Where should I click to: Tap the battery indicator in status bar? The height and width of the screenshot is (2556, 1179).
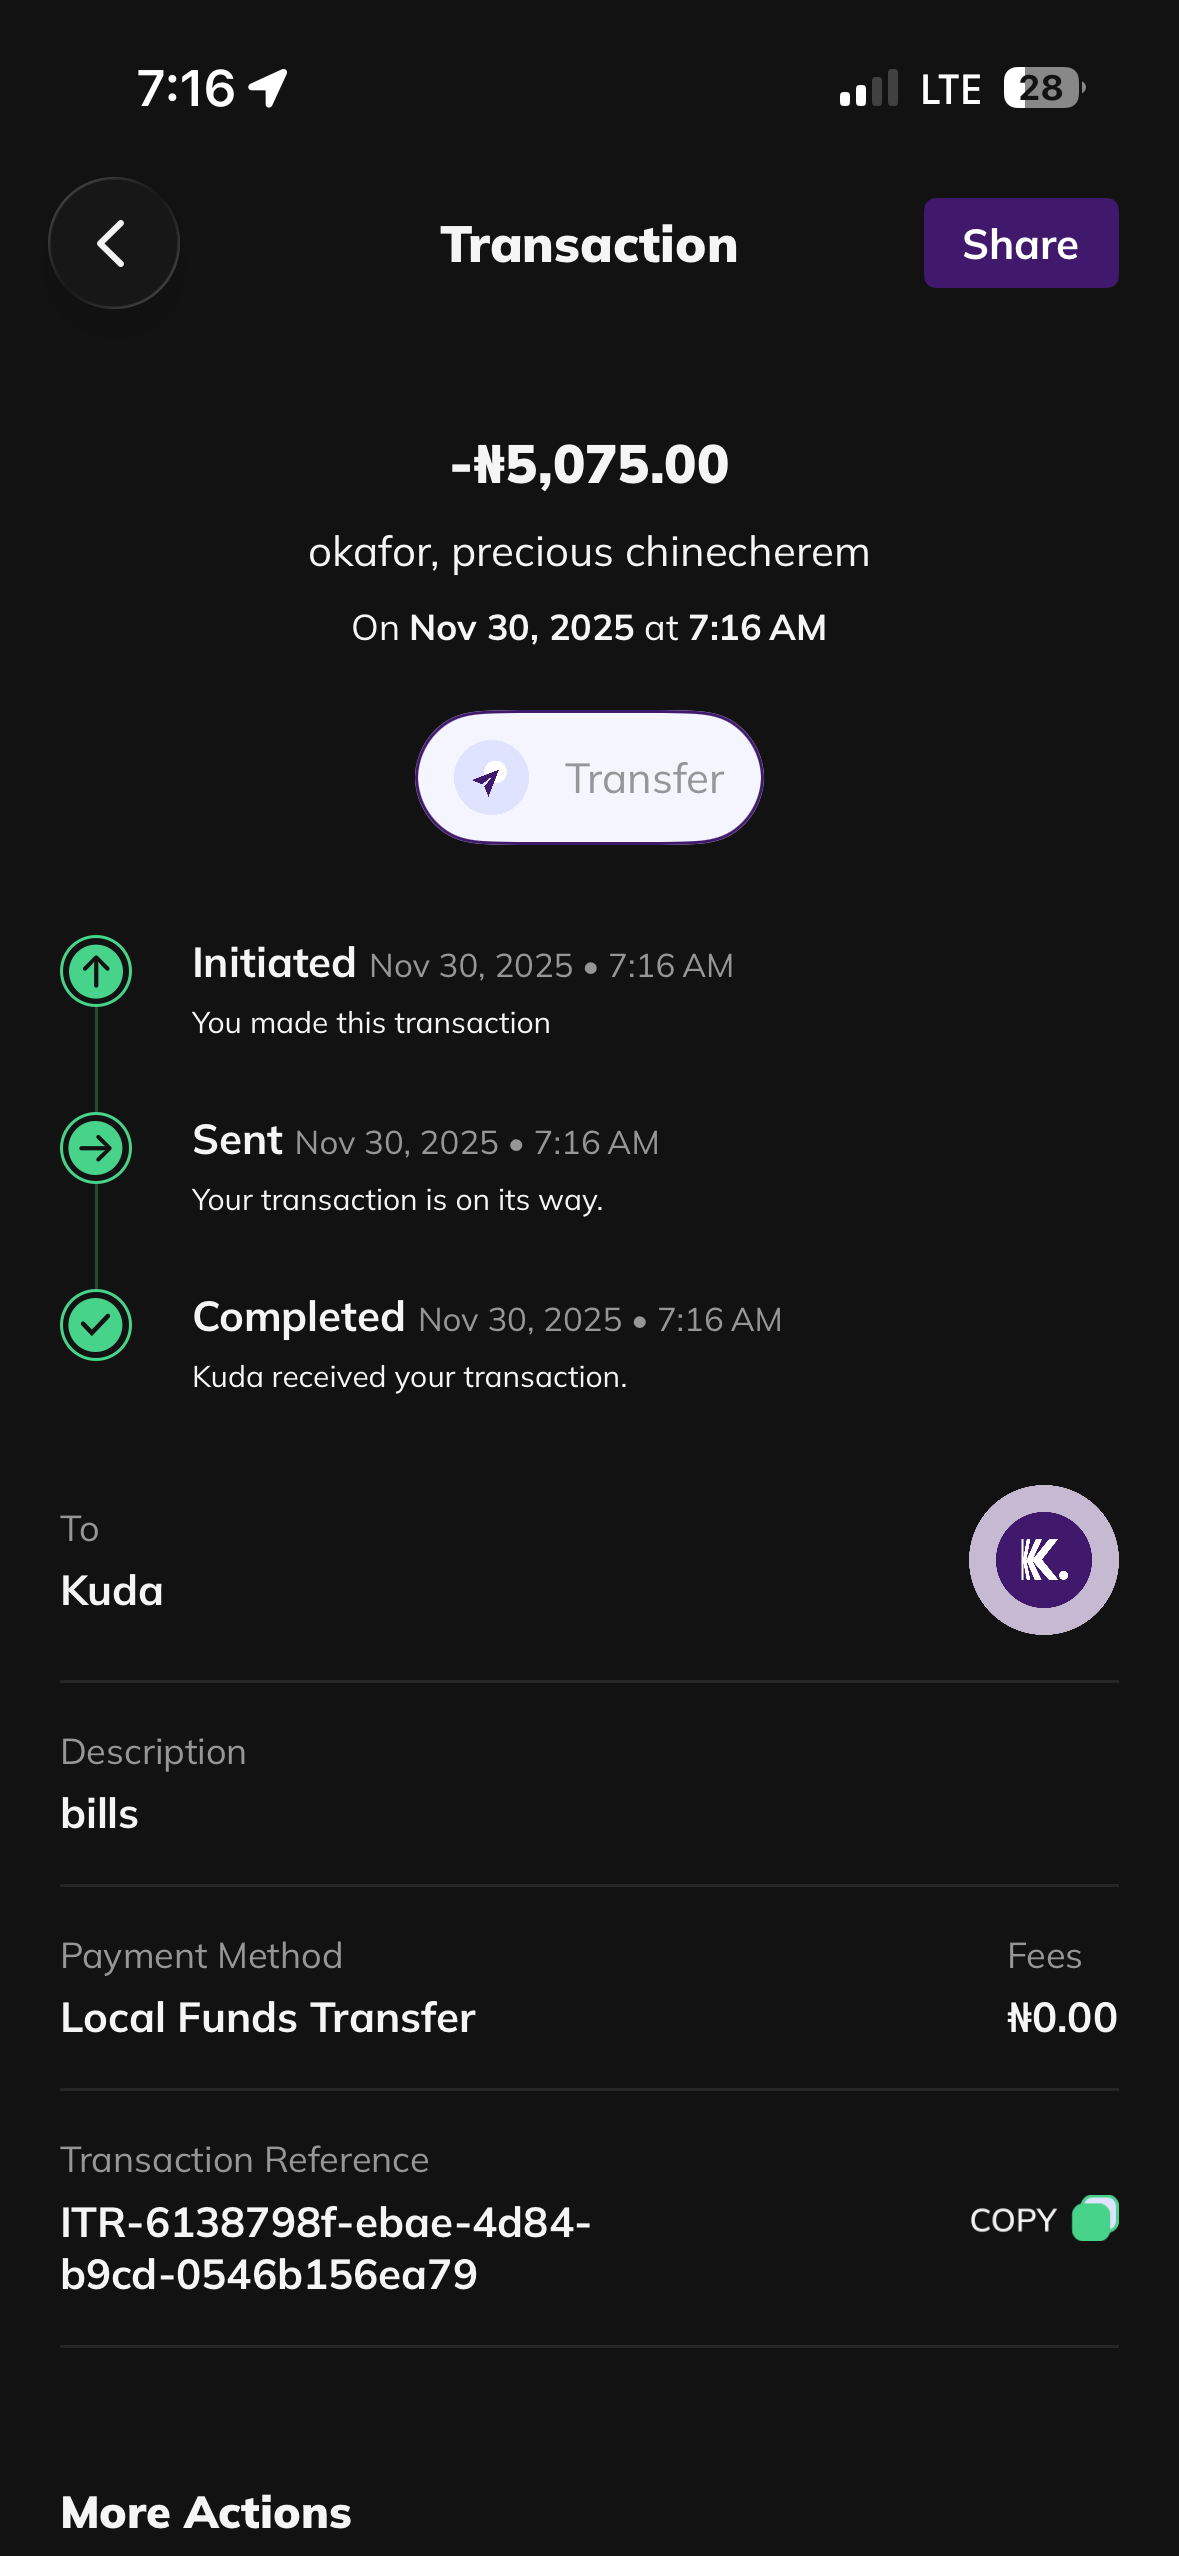click(1043, 88)
